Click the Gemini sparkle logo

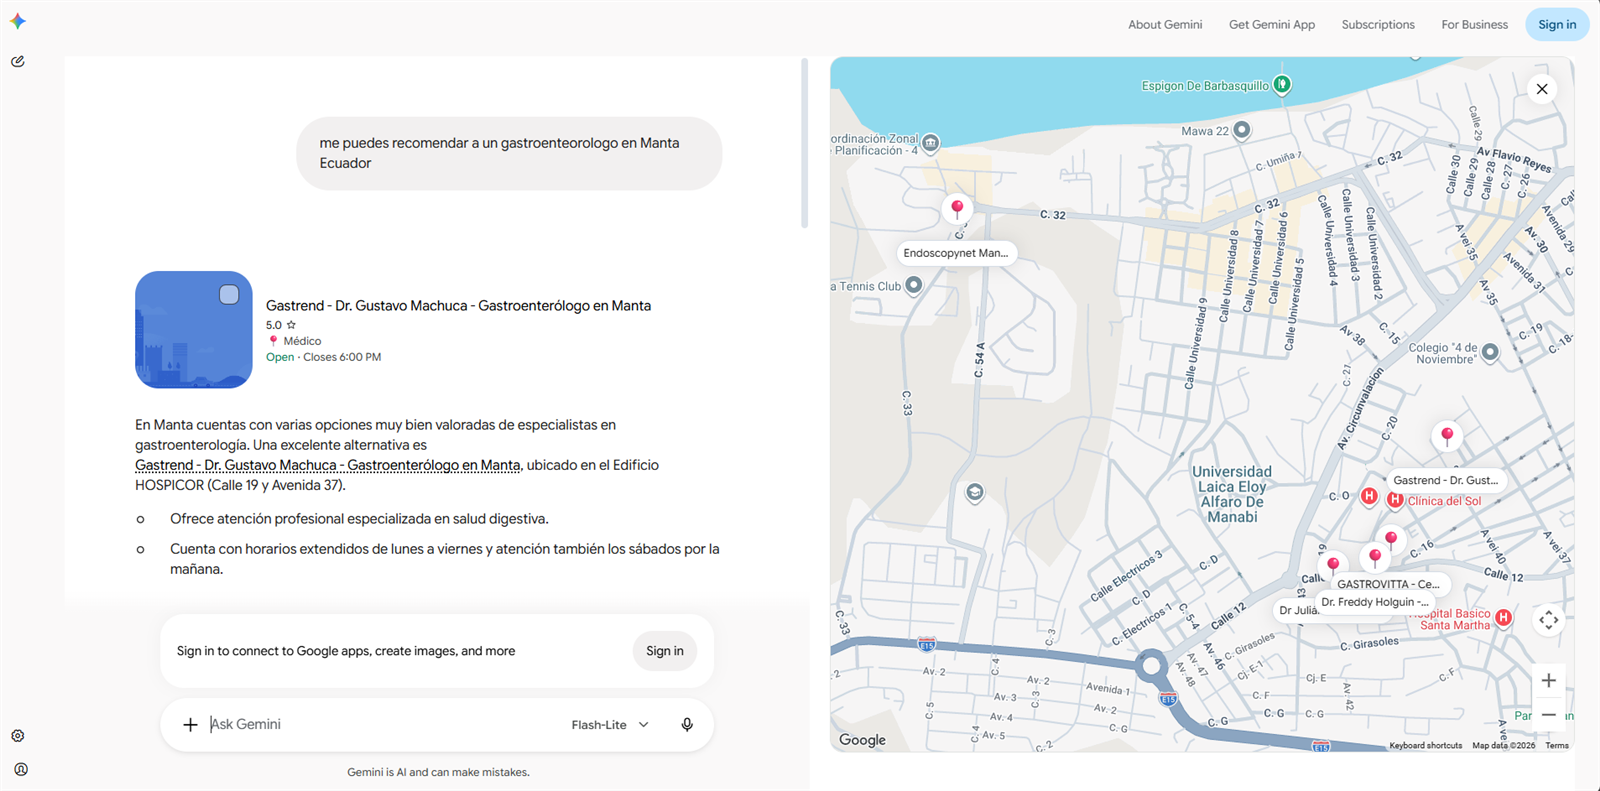pos(18,21)
